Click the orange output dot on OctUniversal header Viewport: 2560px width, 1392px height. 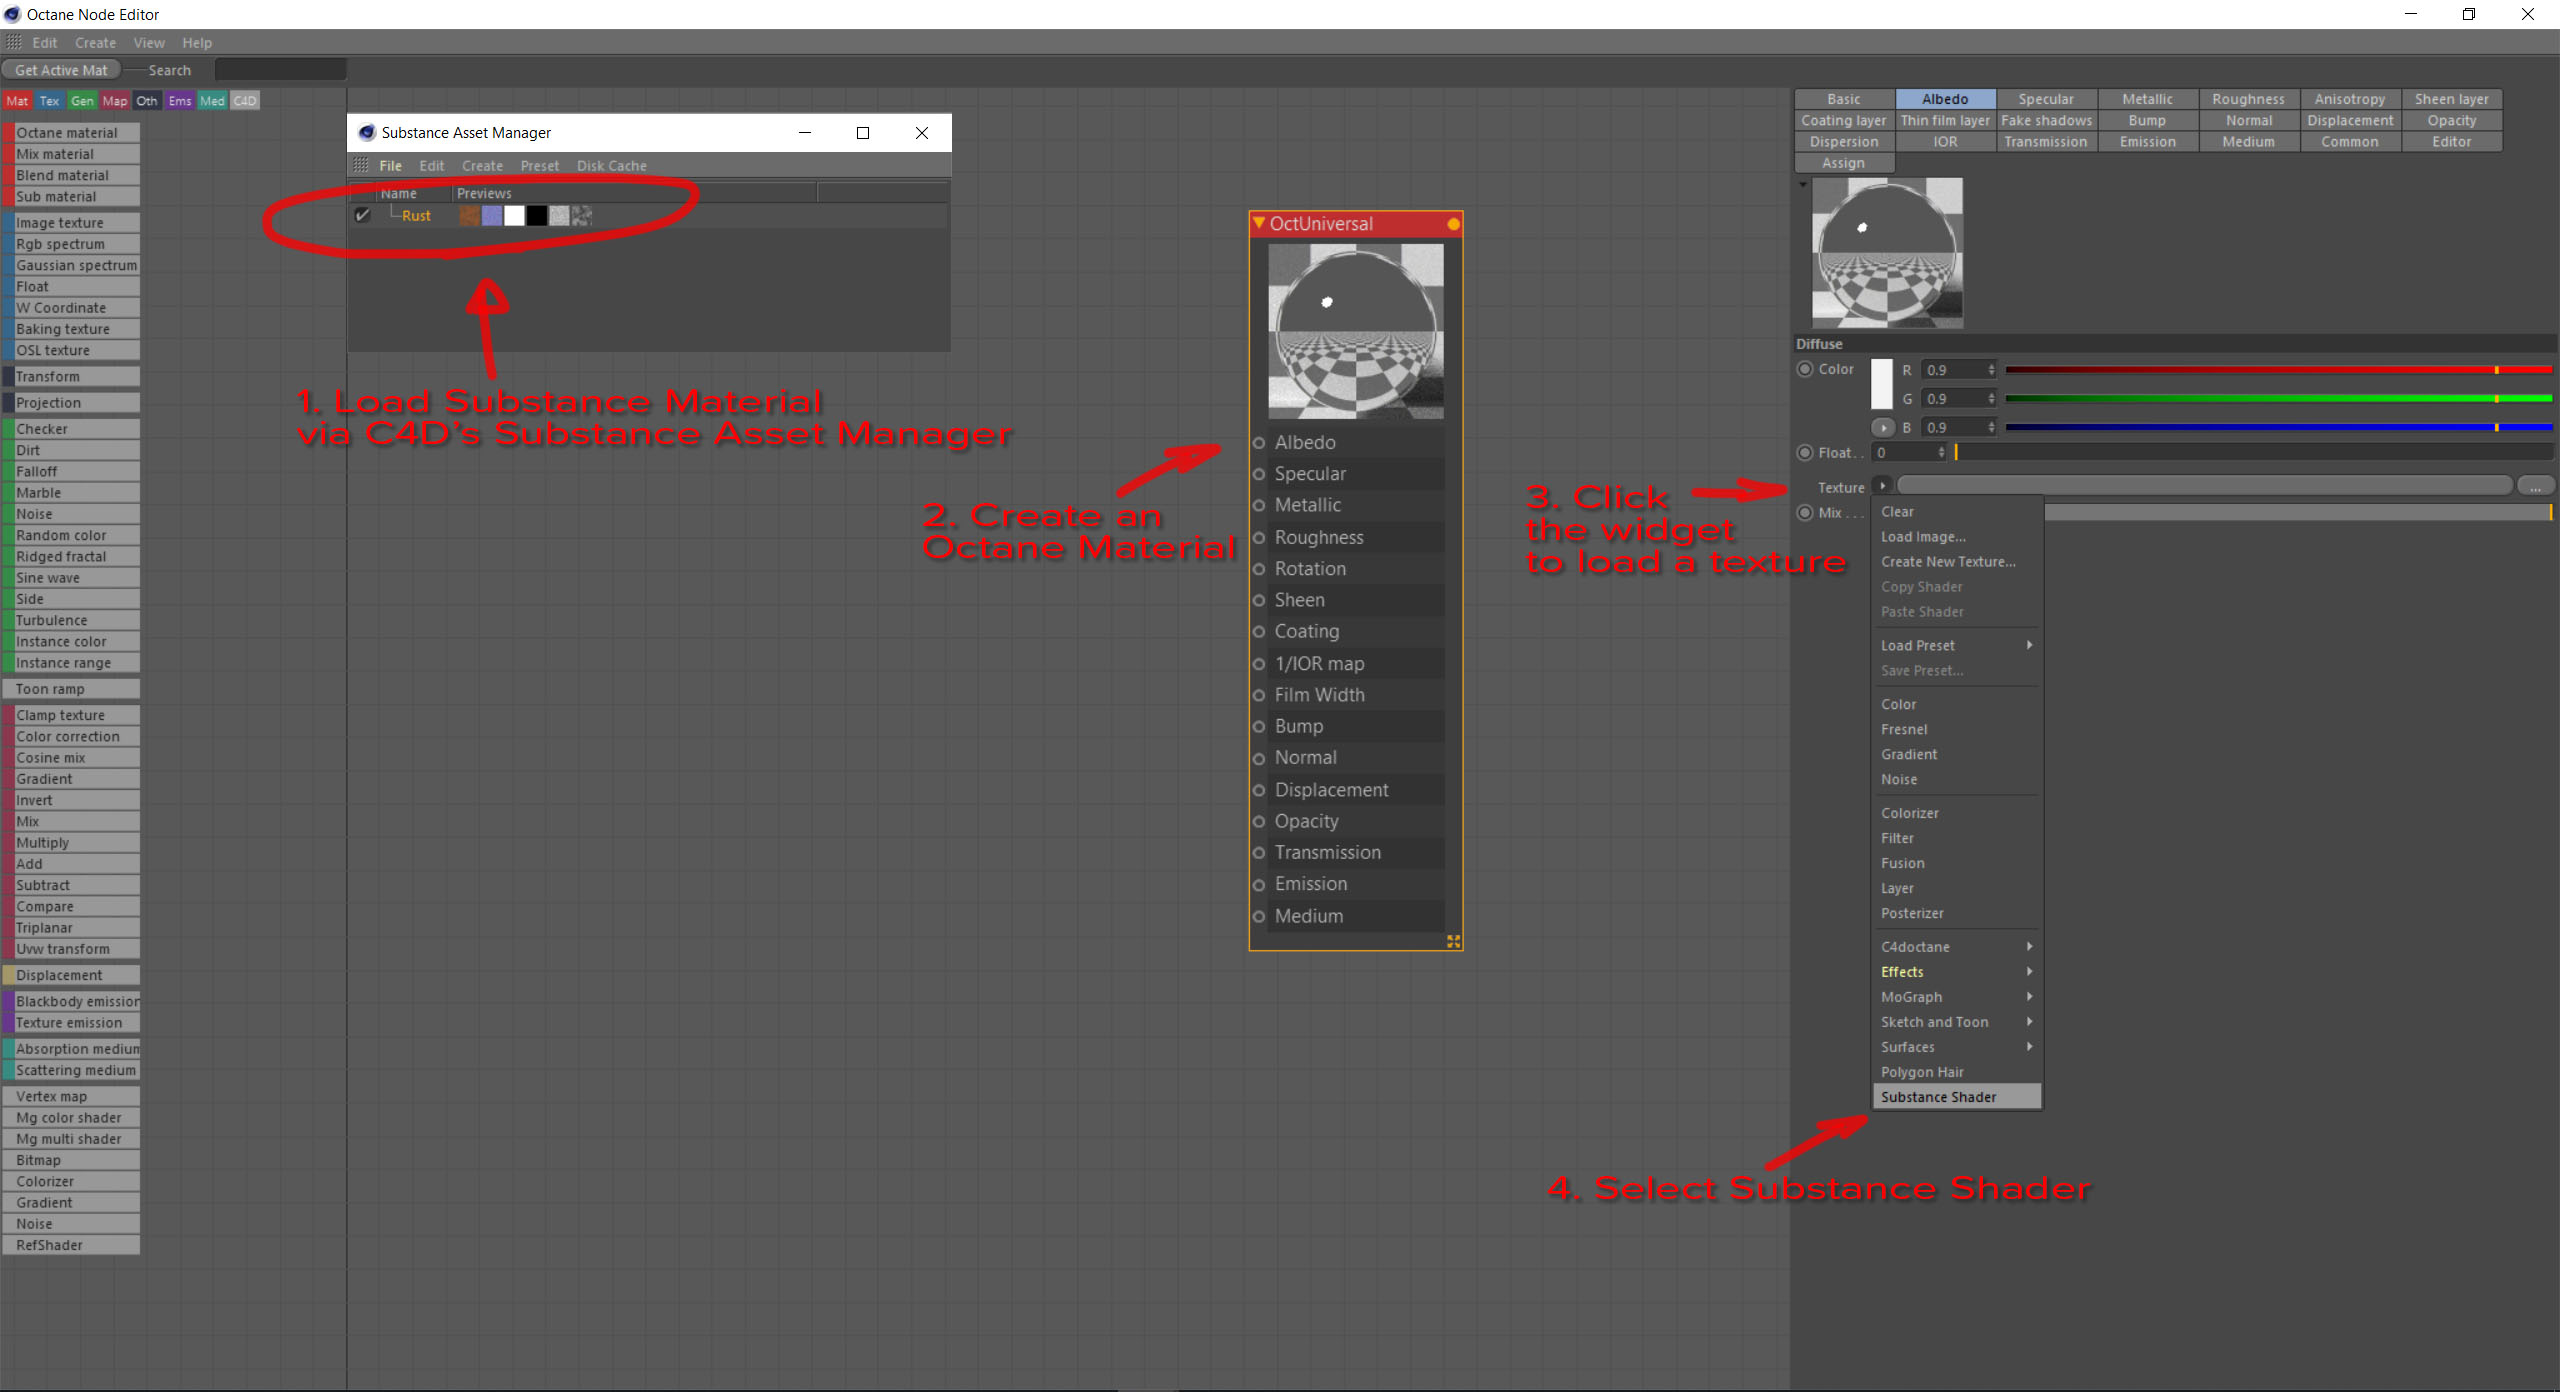[x=1453, y=225]
